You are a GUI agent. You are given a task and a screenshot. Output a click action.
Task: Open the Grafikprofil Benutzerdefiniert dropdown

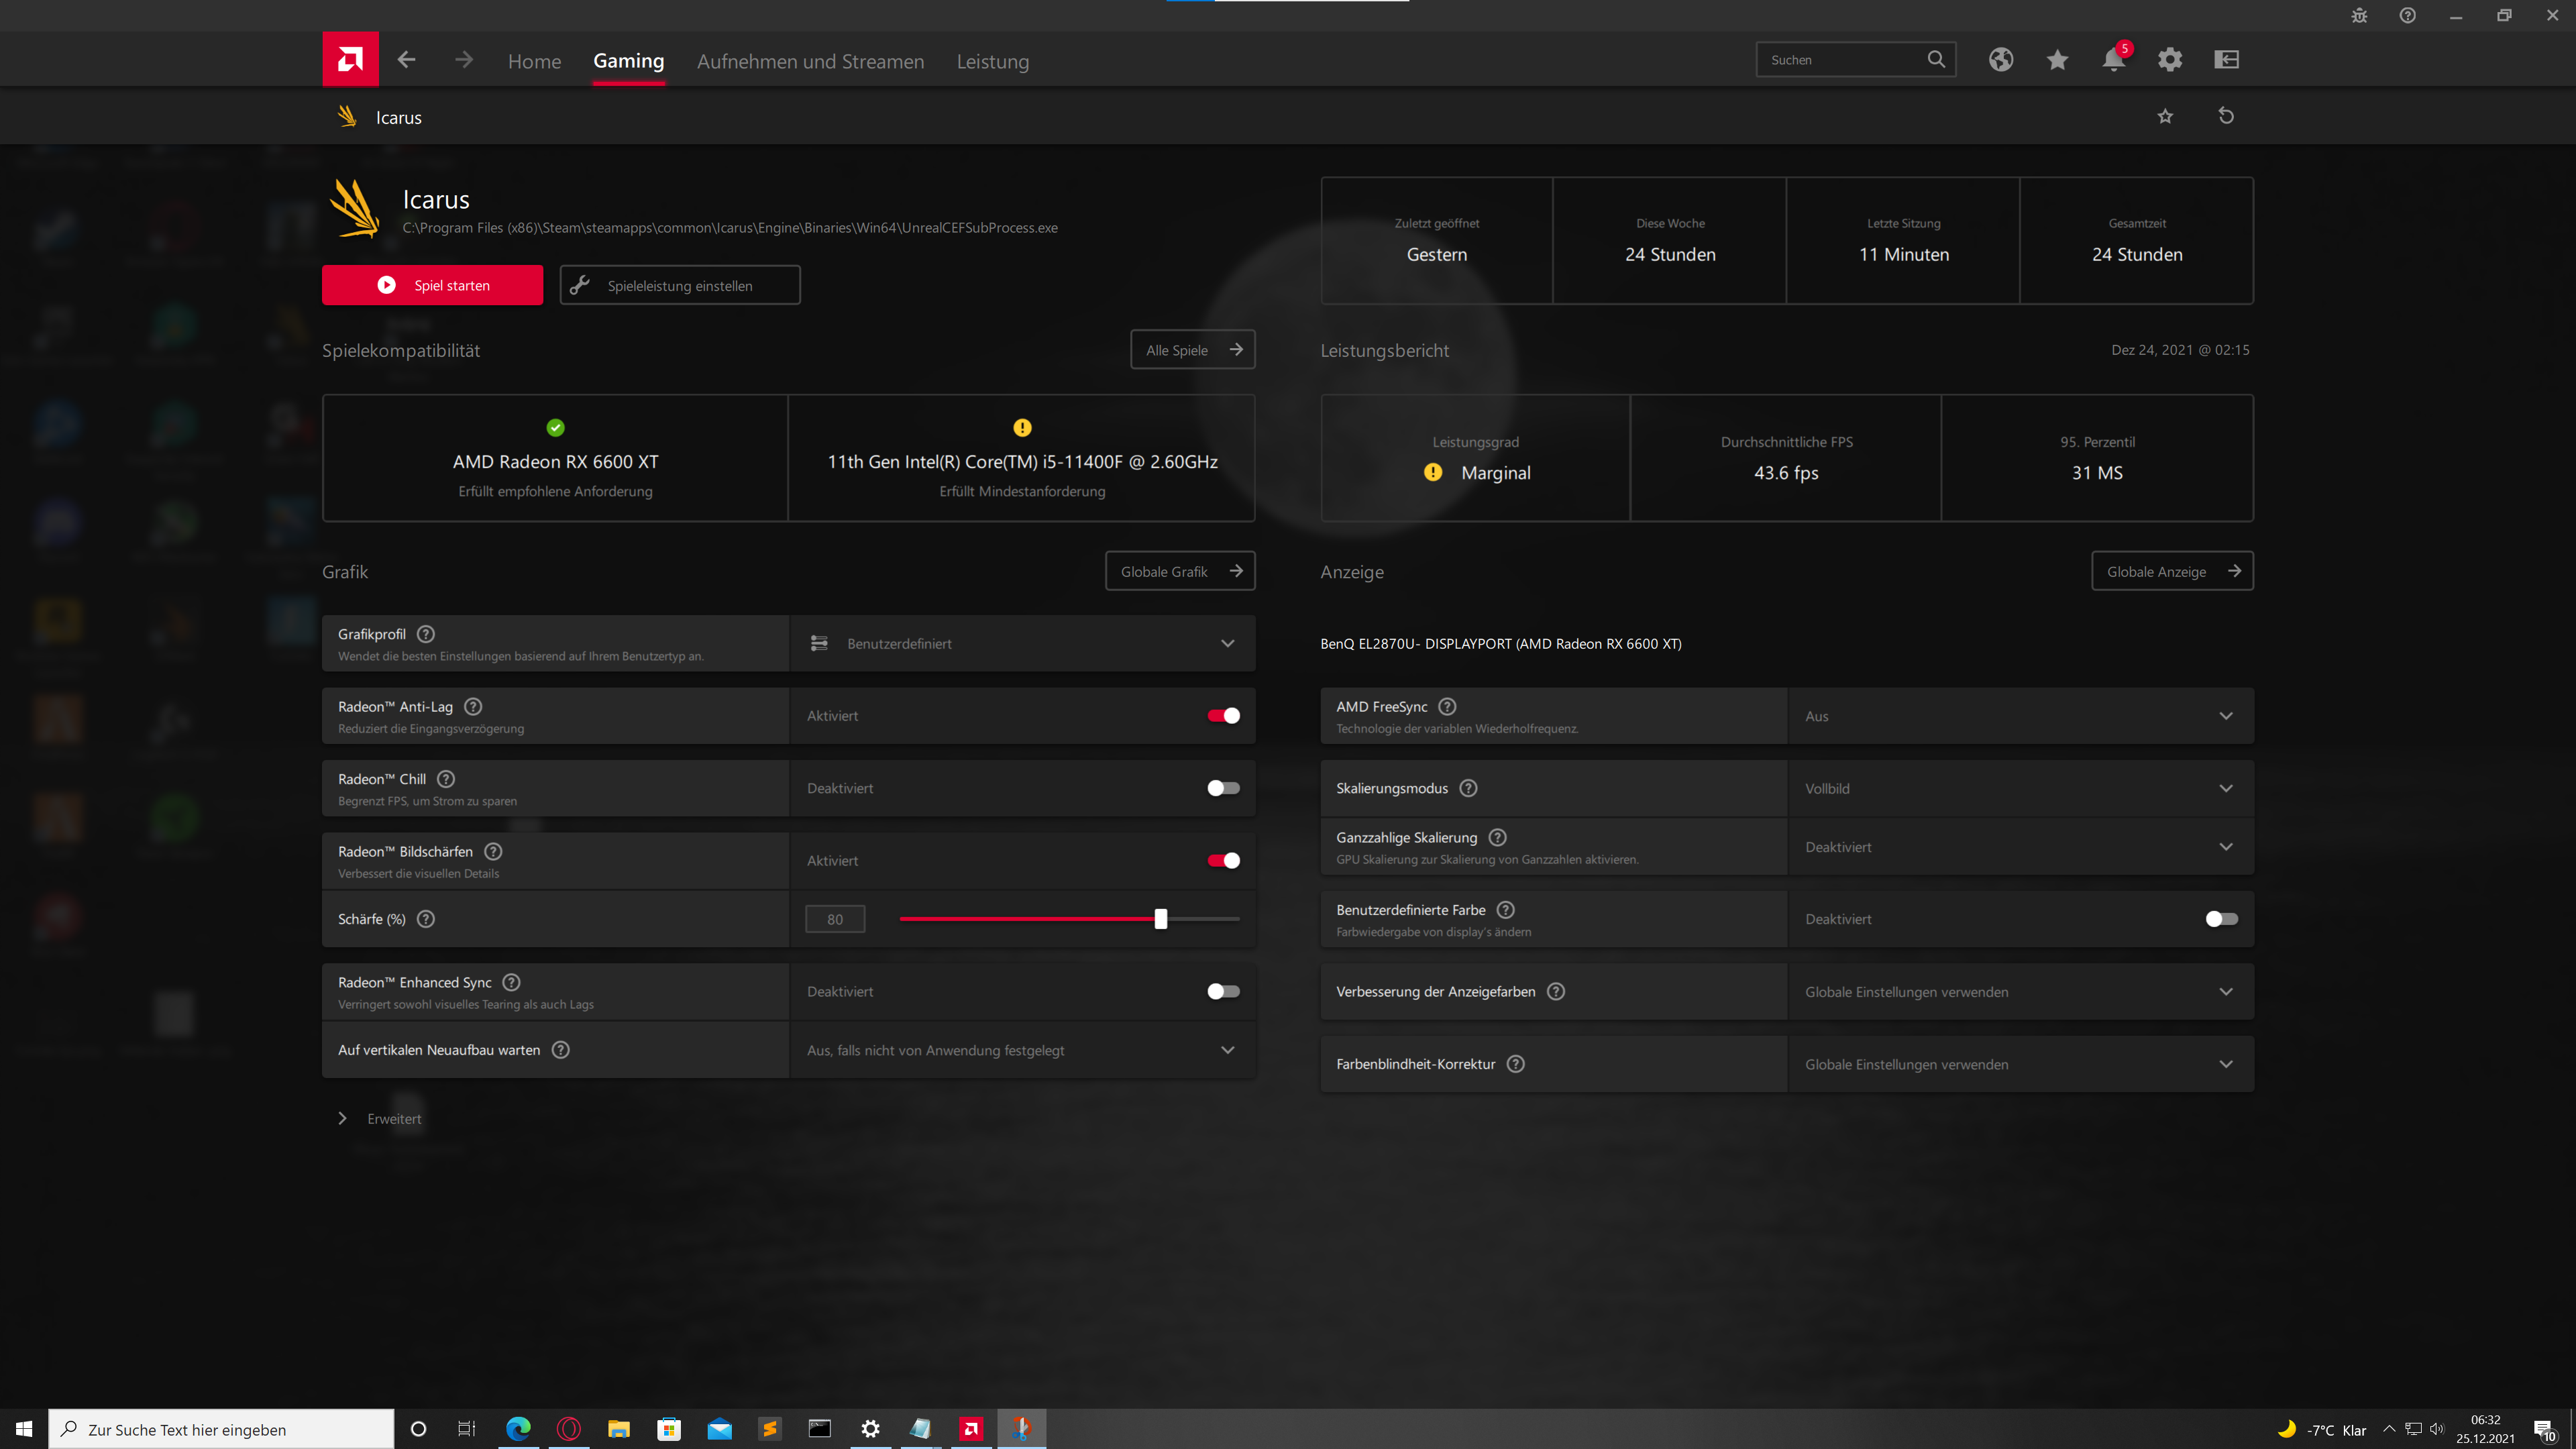click(1022, 643)
